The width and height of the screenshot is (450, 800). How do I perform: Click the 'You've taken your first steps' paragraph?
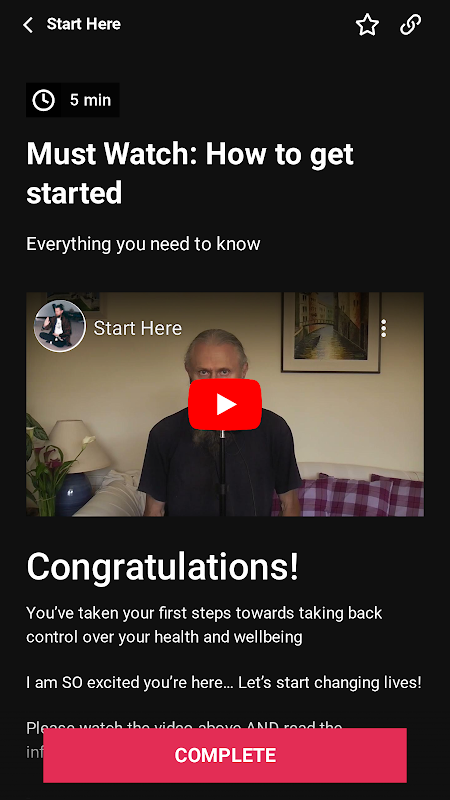(x=204, y=624)
